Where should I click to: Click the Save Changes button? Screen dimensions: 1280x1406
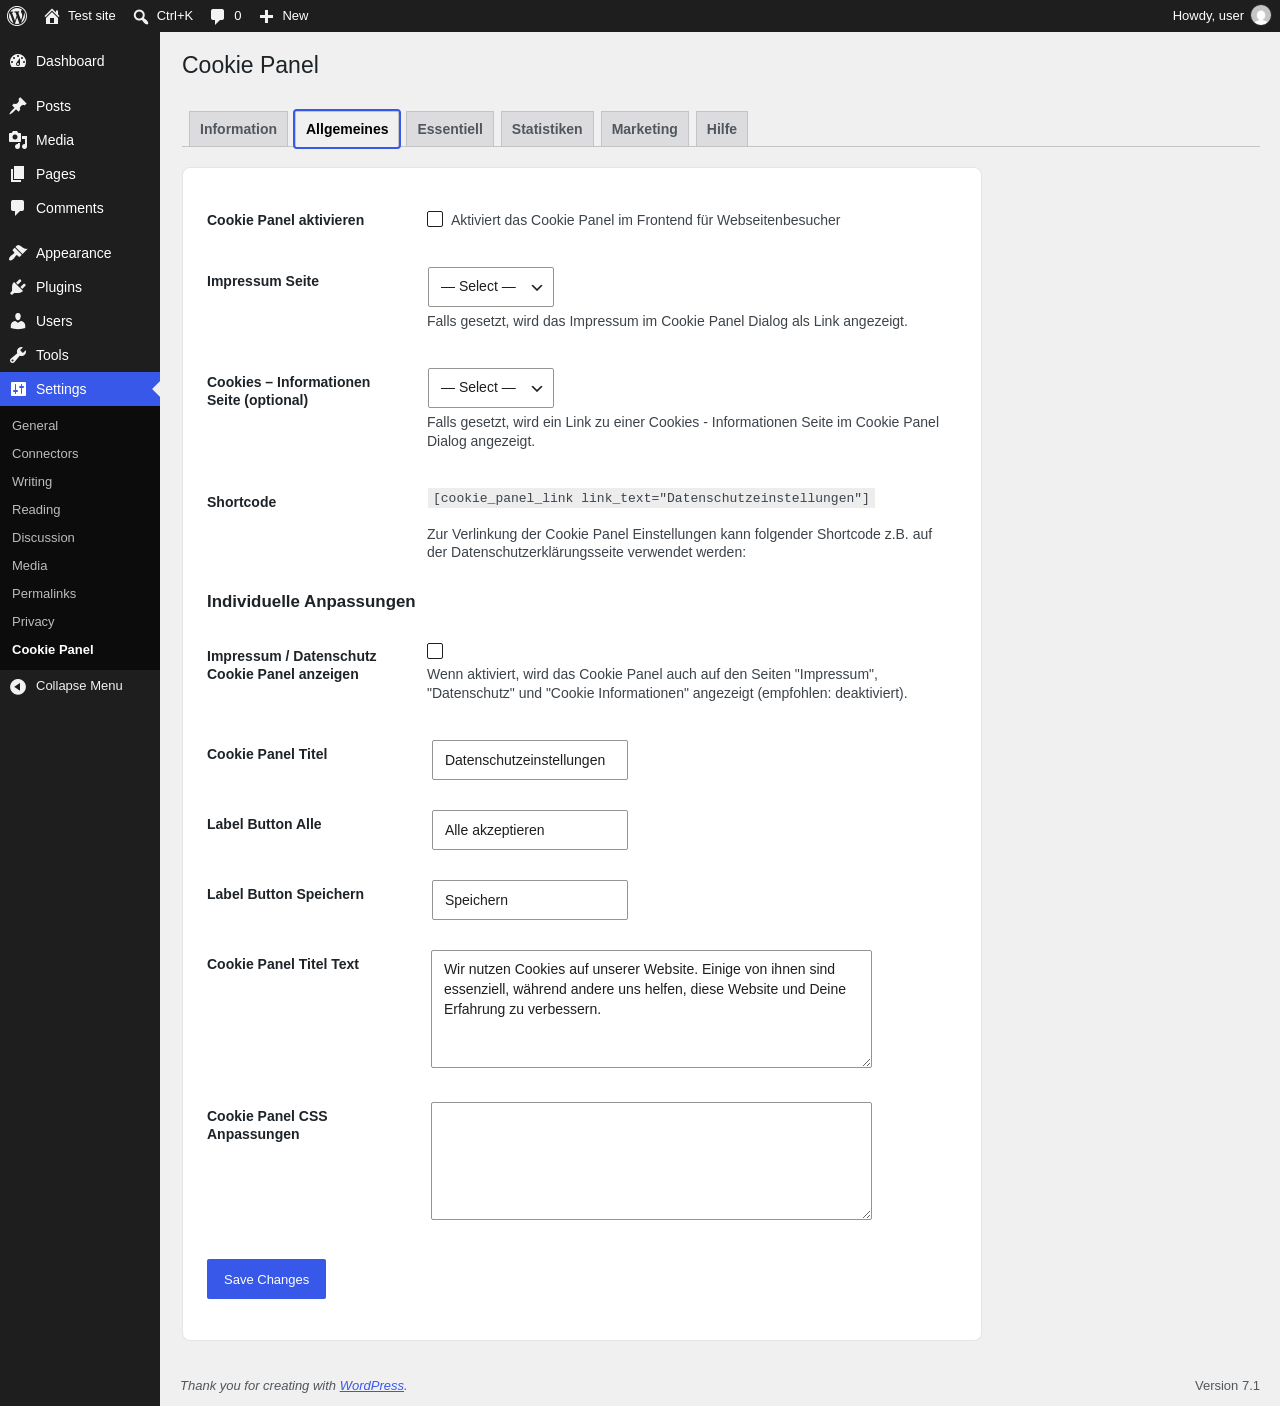pos(266,1279)
